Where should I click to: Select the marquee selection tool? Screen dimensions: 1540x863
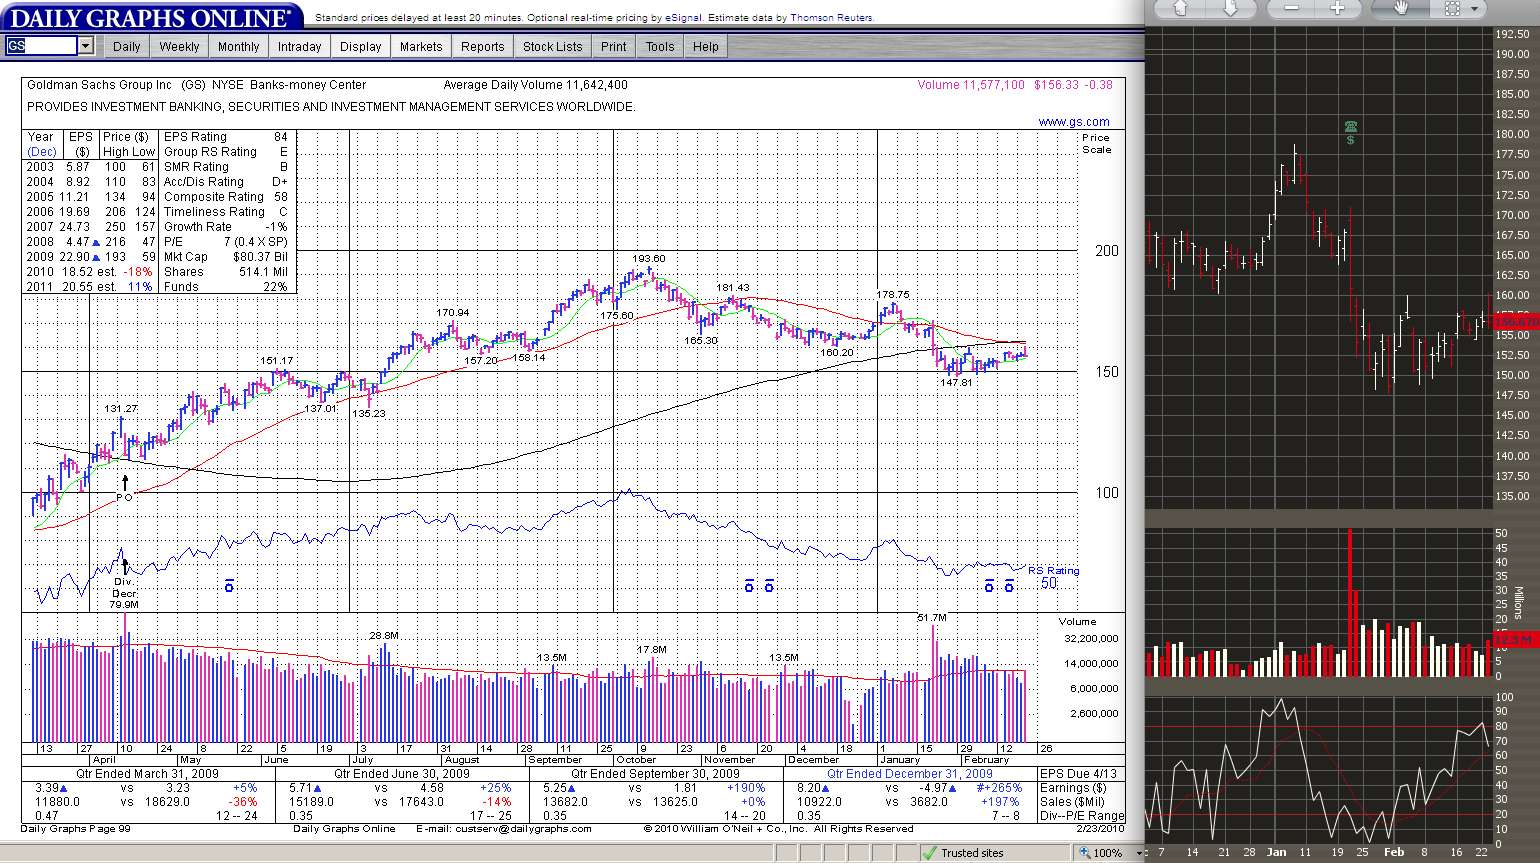click(1452, 8)
